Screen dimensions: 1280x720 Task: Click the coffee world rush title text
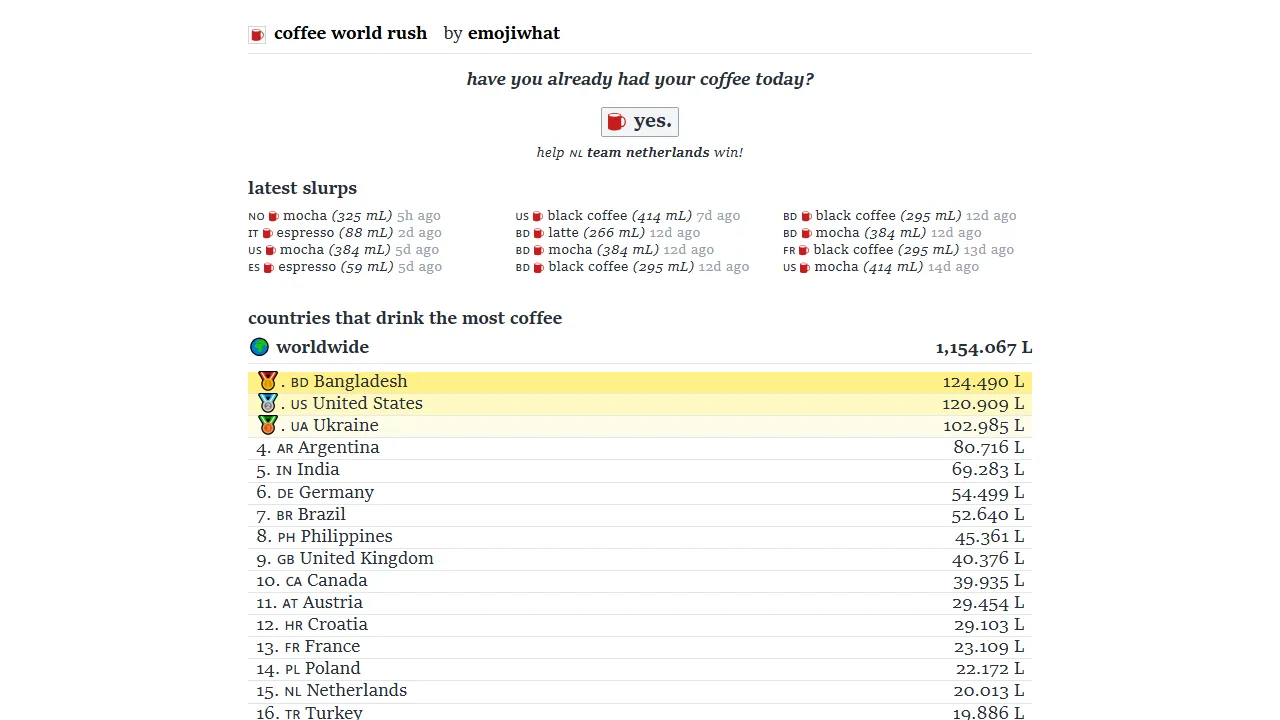350,33
